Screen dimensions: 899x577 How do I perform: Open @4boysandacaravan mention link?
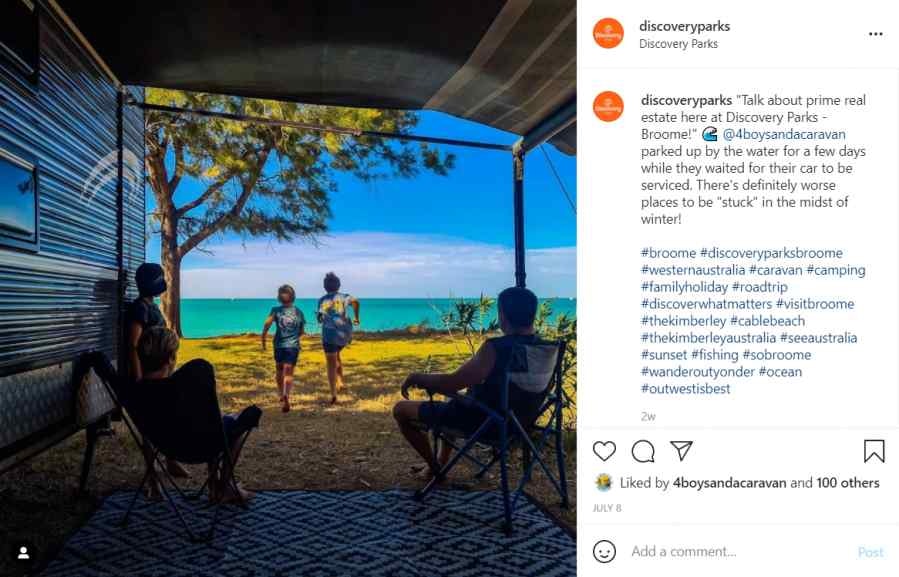coord(784,134)
